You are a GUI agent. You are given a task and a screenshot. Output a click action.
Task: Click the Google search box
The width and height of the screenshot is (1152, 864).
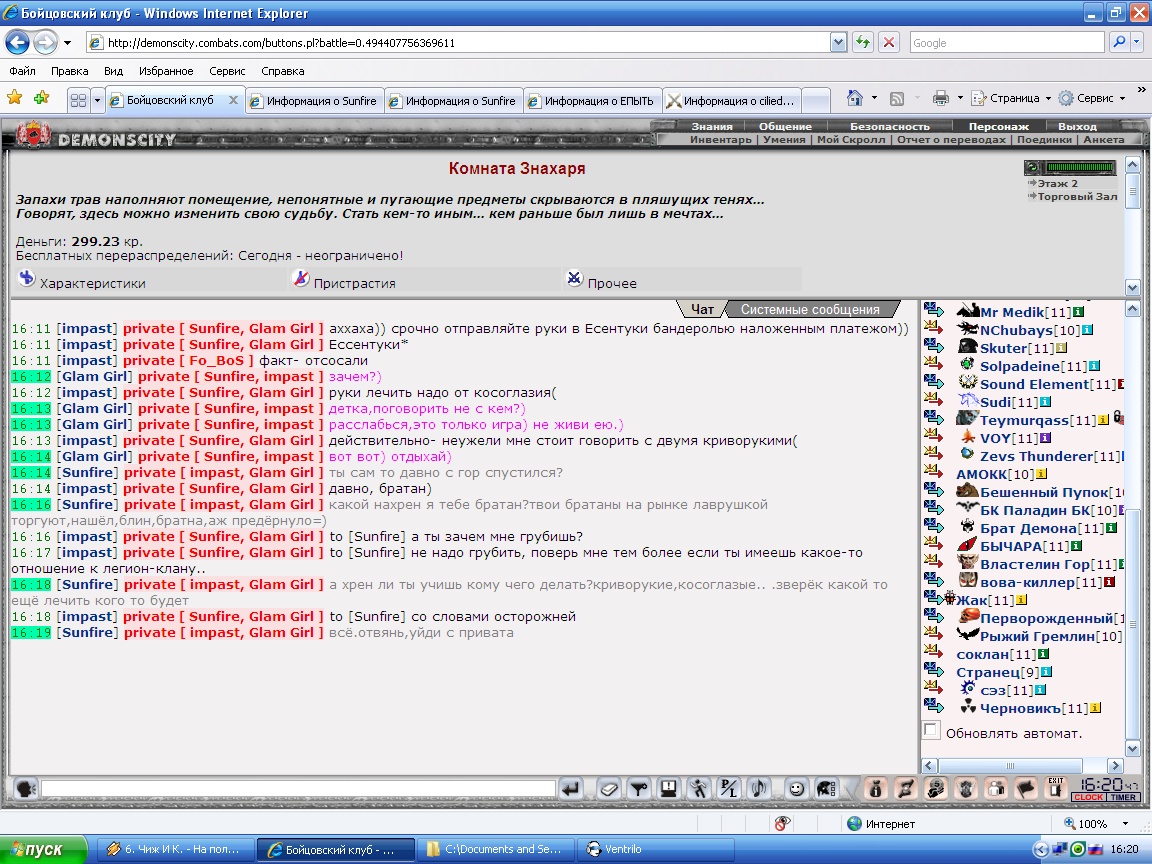point(1007,43)
